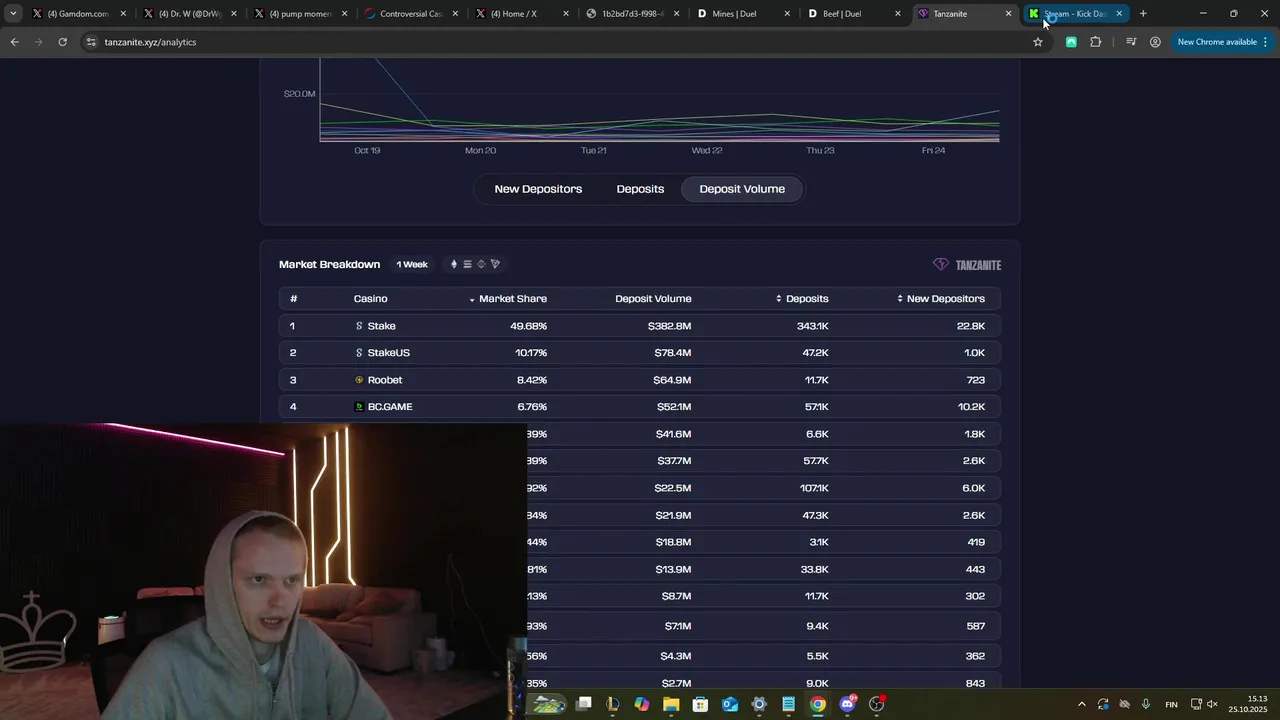Click the muted volume icon in tray
This screenshot has width=1280, height=720.
1213,704
